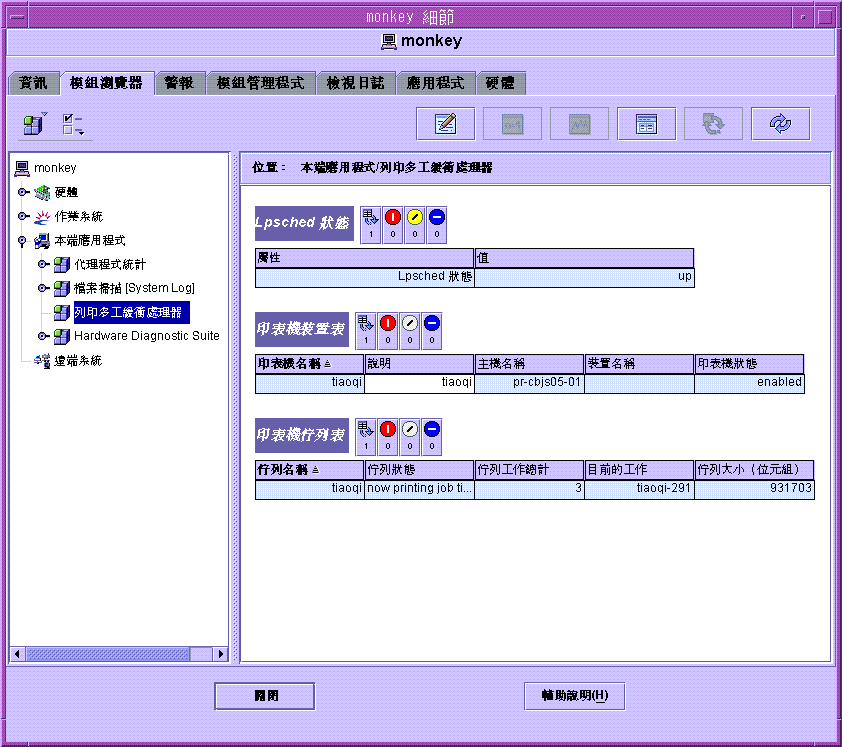Click host name cell 'pr-cbjs05-01'
The image size is (842, 747).
pyautogui.click(x=529, y=382)
